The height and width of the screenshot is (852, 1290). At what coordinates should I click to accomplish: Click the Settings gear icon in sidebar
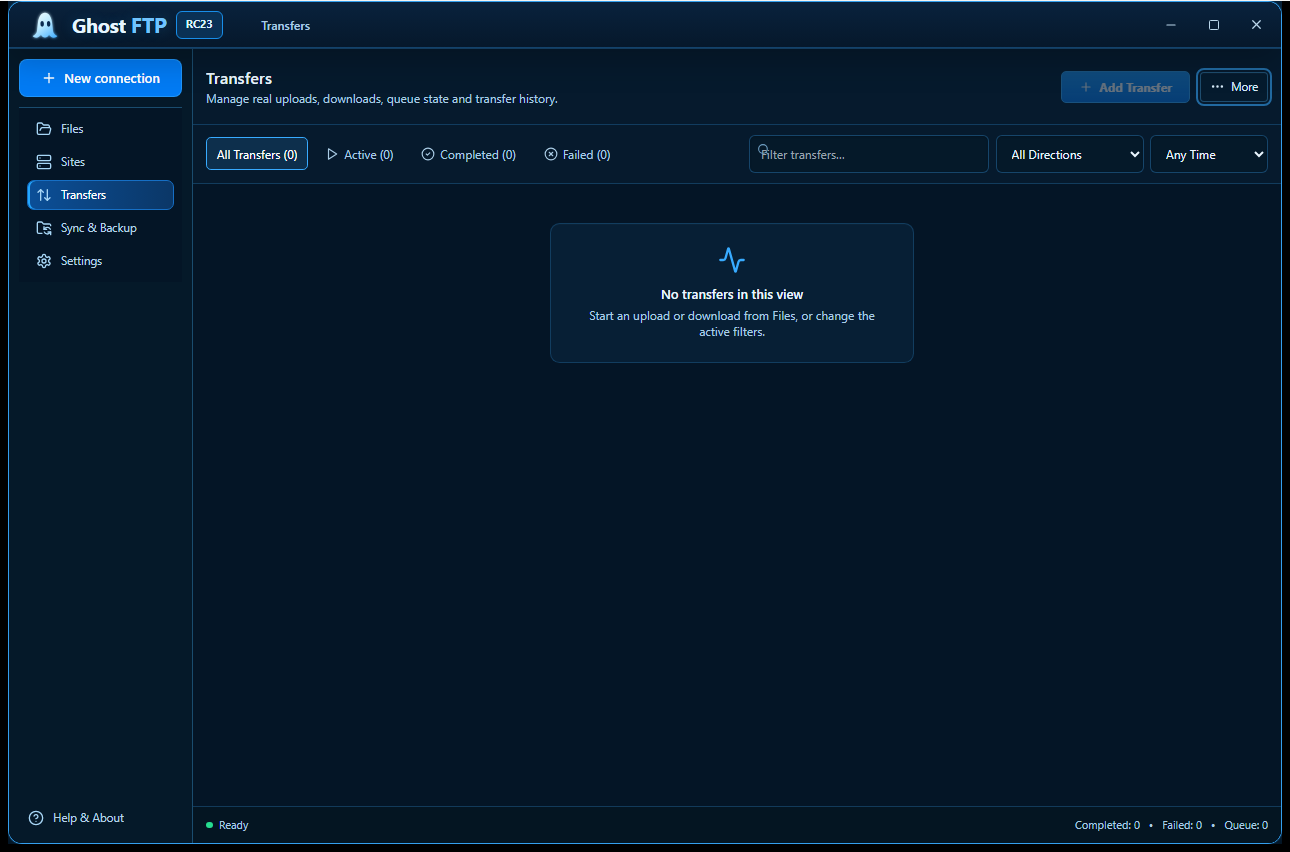(44, 261)
